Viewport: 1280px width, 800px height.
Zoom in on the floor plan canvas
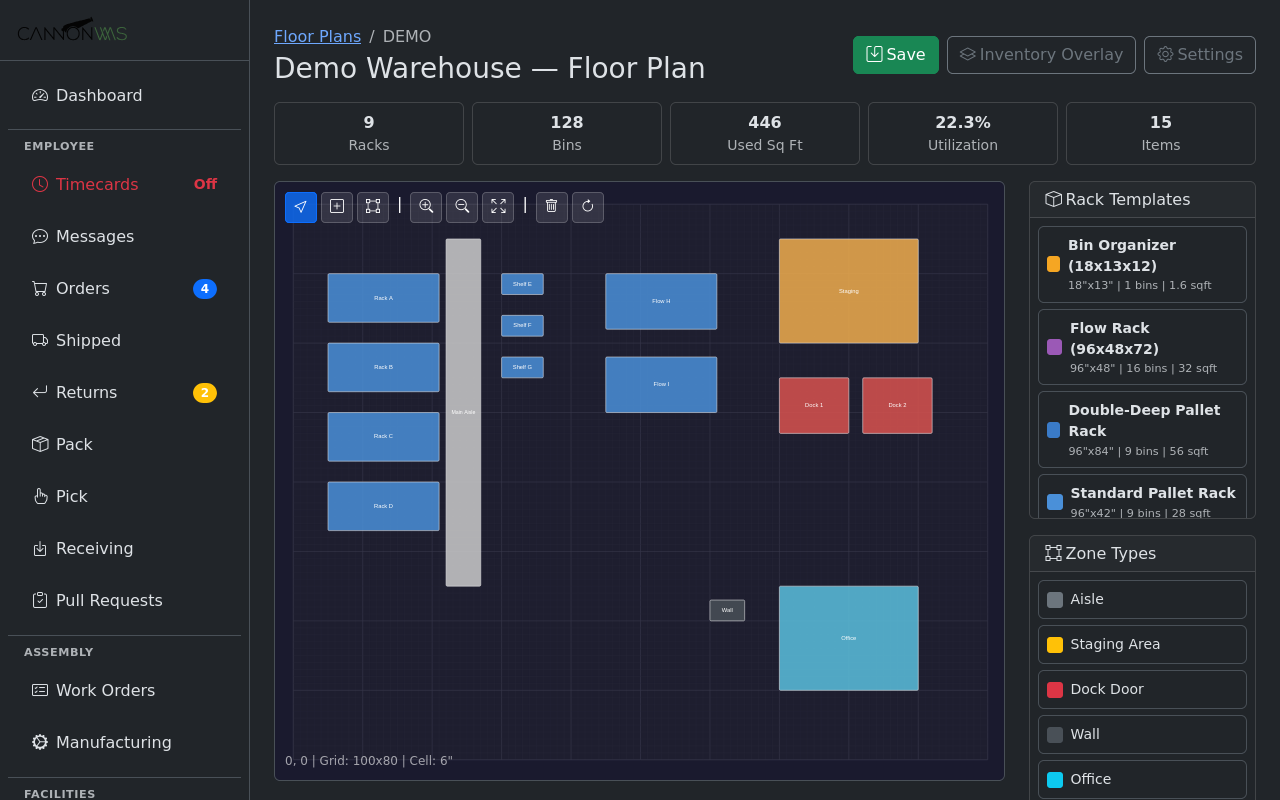pyautogui.click(x=426, y=207)
